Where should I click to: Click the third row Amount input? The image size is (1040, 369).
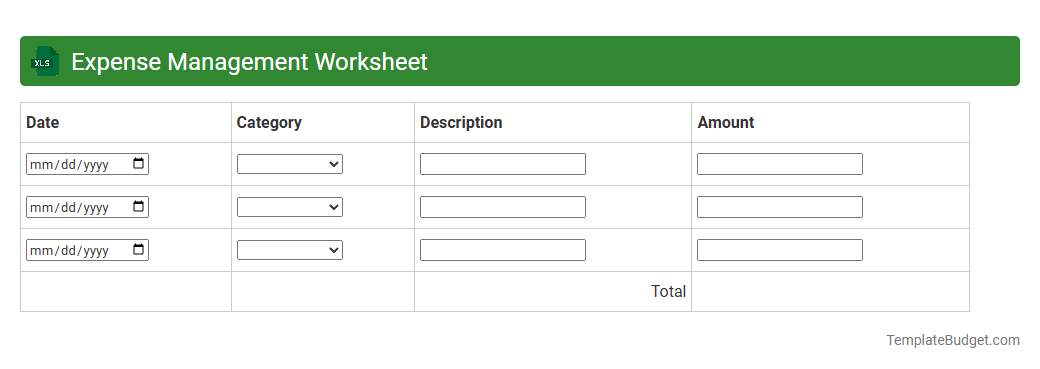click(780, 250)
